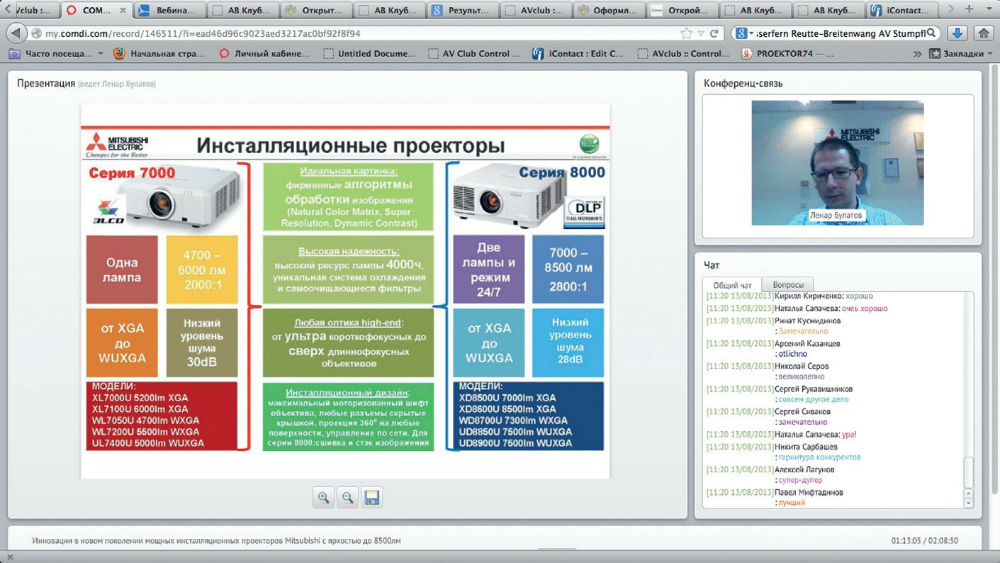Click the browser search field
1000x563 pixels.
coord(840,33)
